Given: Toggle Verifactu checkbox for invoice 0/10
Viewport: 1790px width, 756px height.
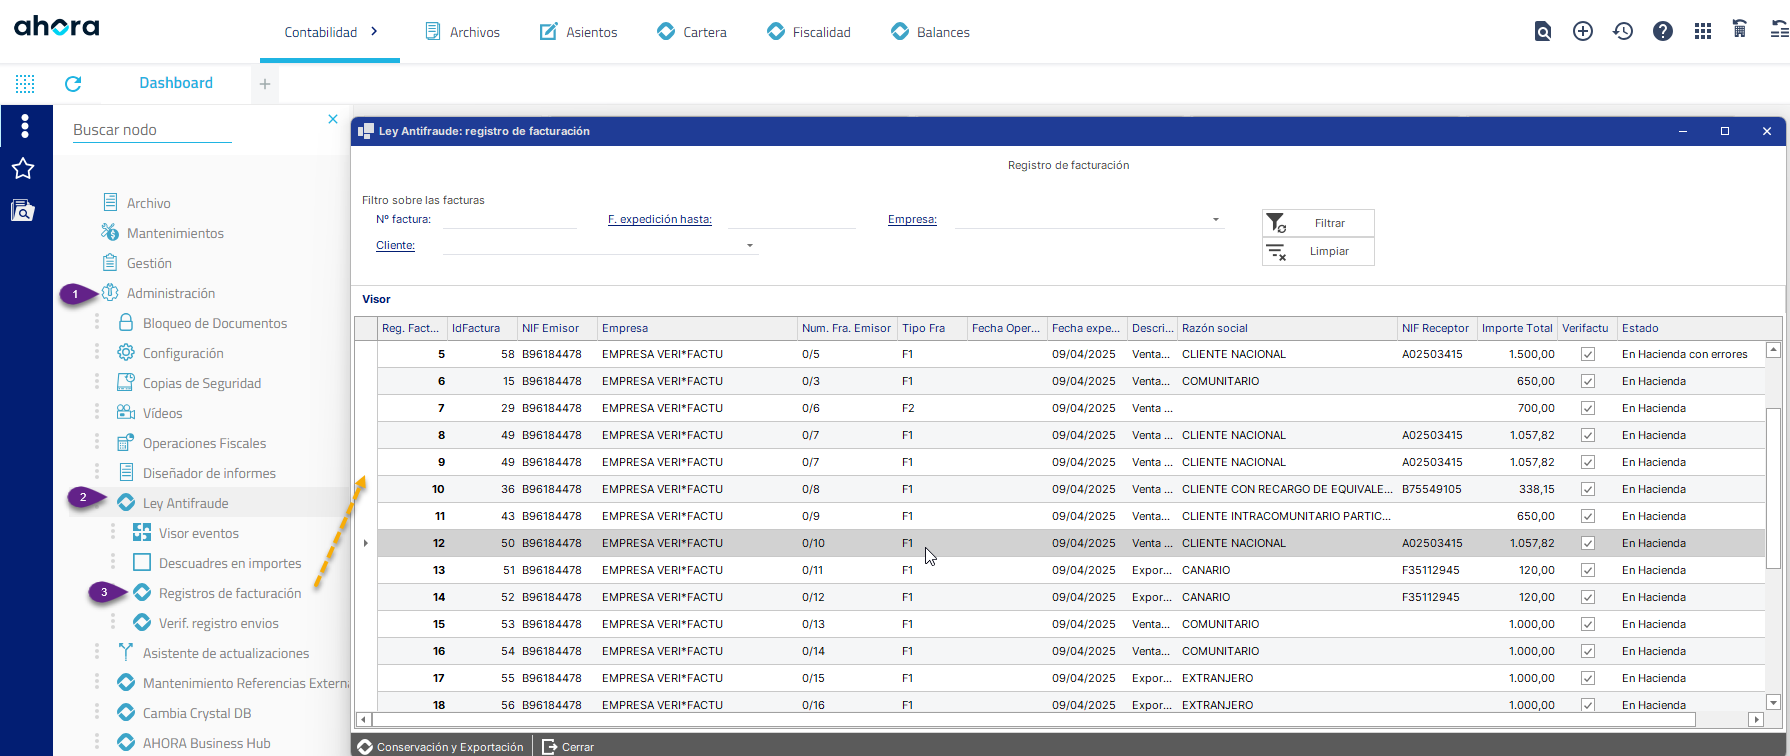Looking at the screenshot, I should coord(1588,543).
